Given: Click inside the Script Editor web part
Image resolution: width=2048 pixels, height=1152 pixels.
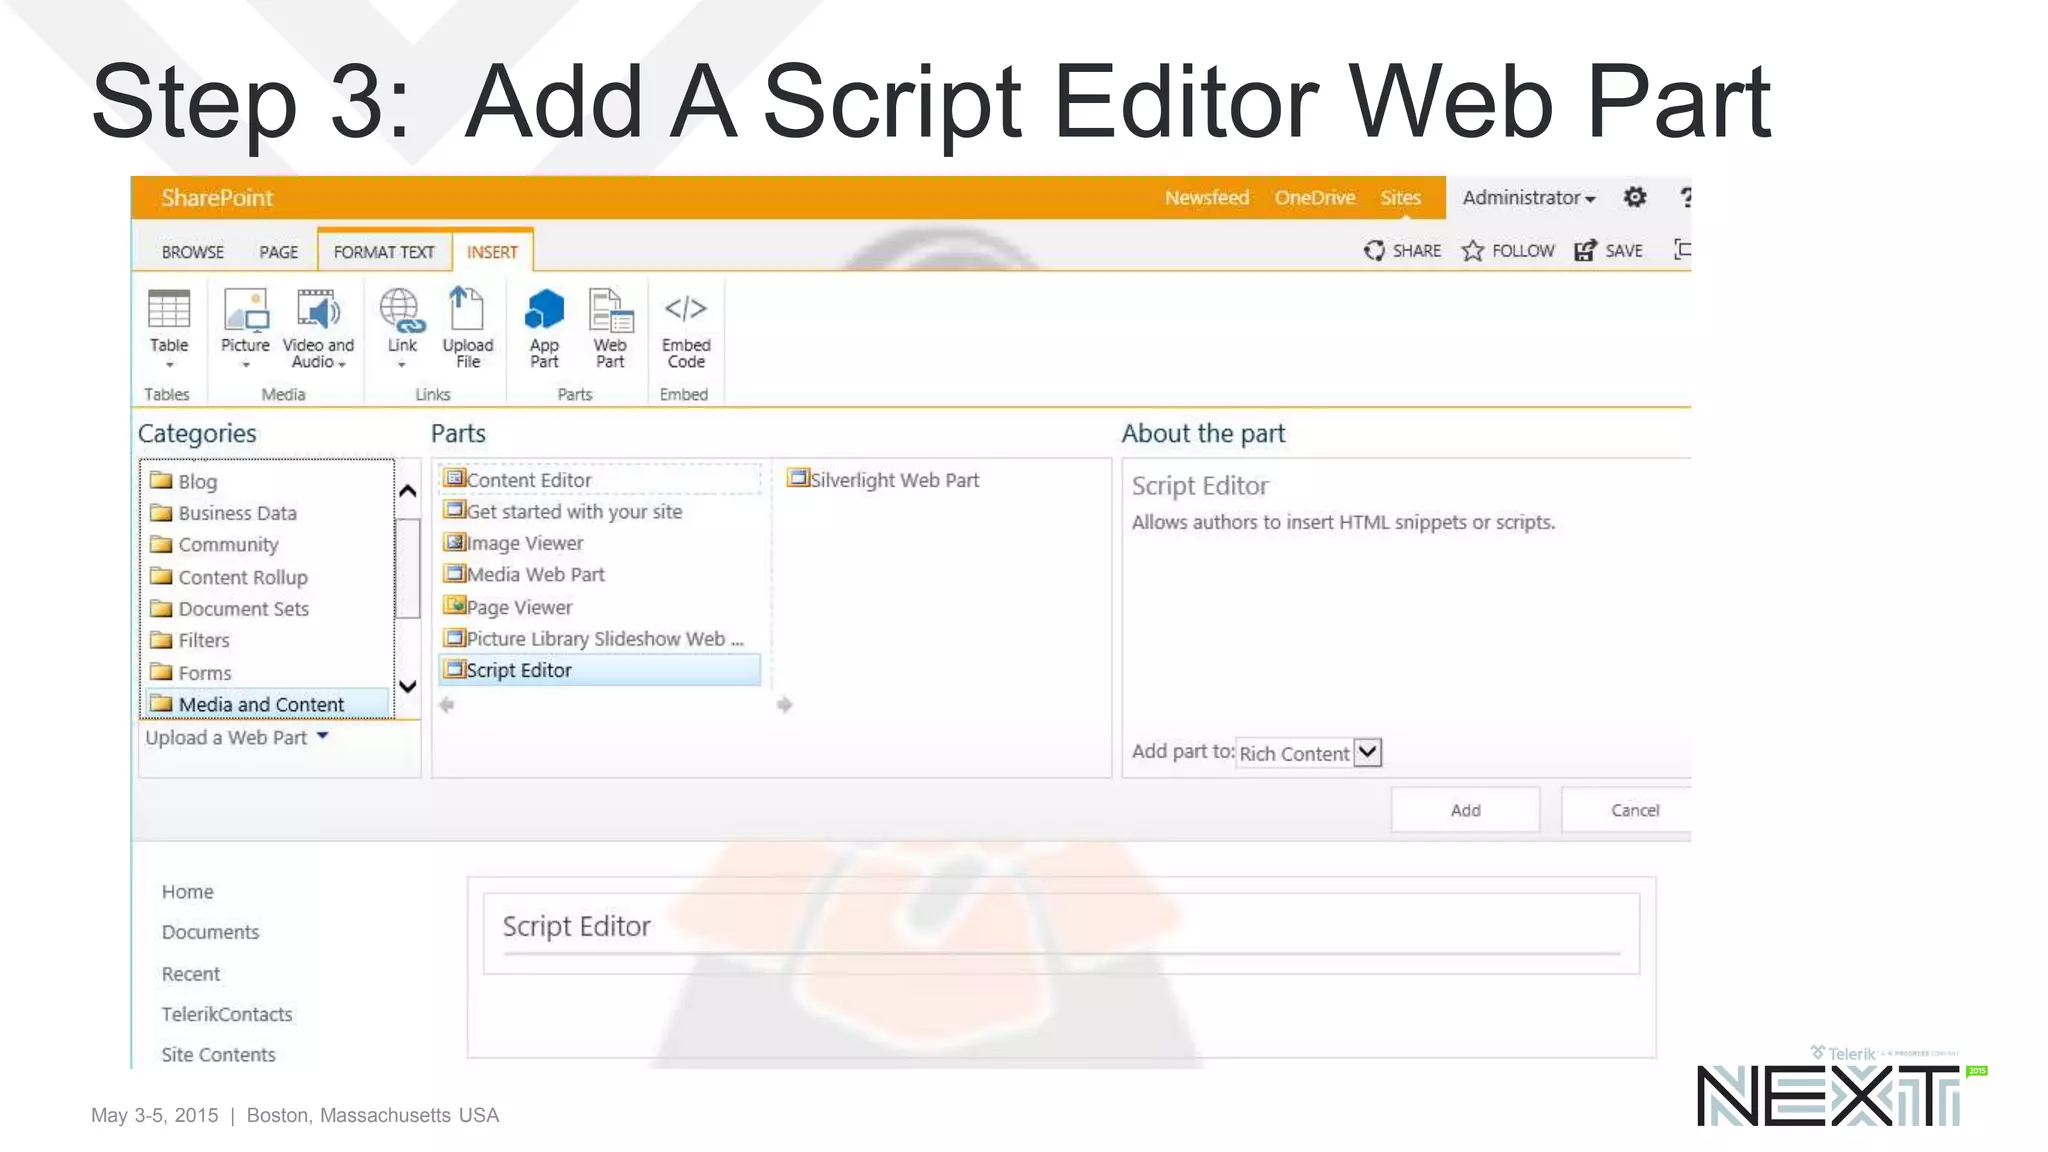Looking at the screenshot, I should 1061,933.
